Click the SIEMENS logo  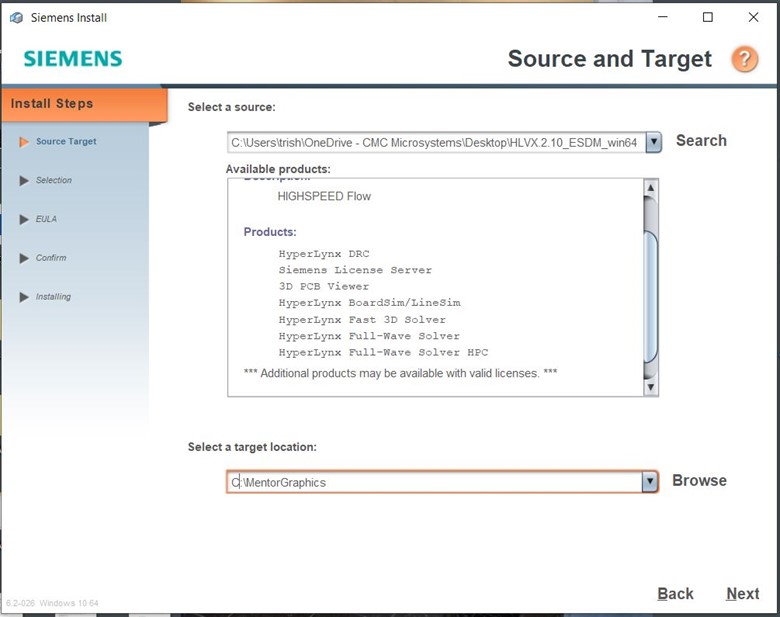73,59
